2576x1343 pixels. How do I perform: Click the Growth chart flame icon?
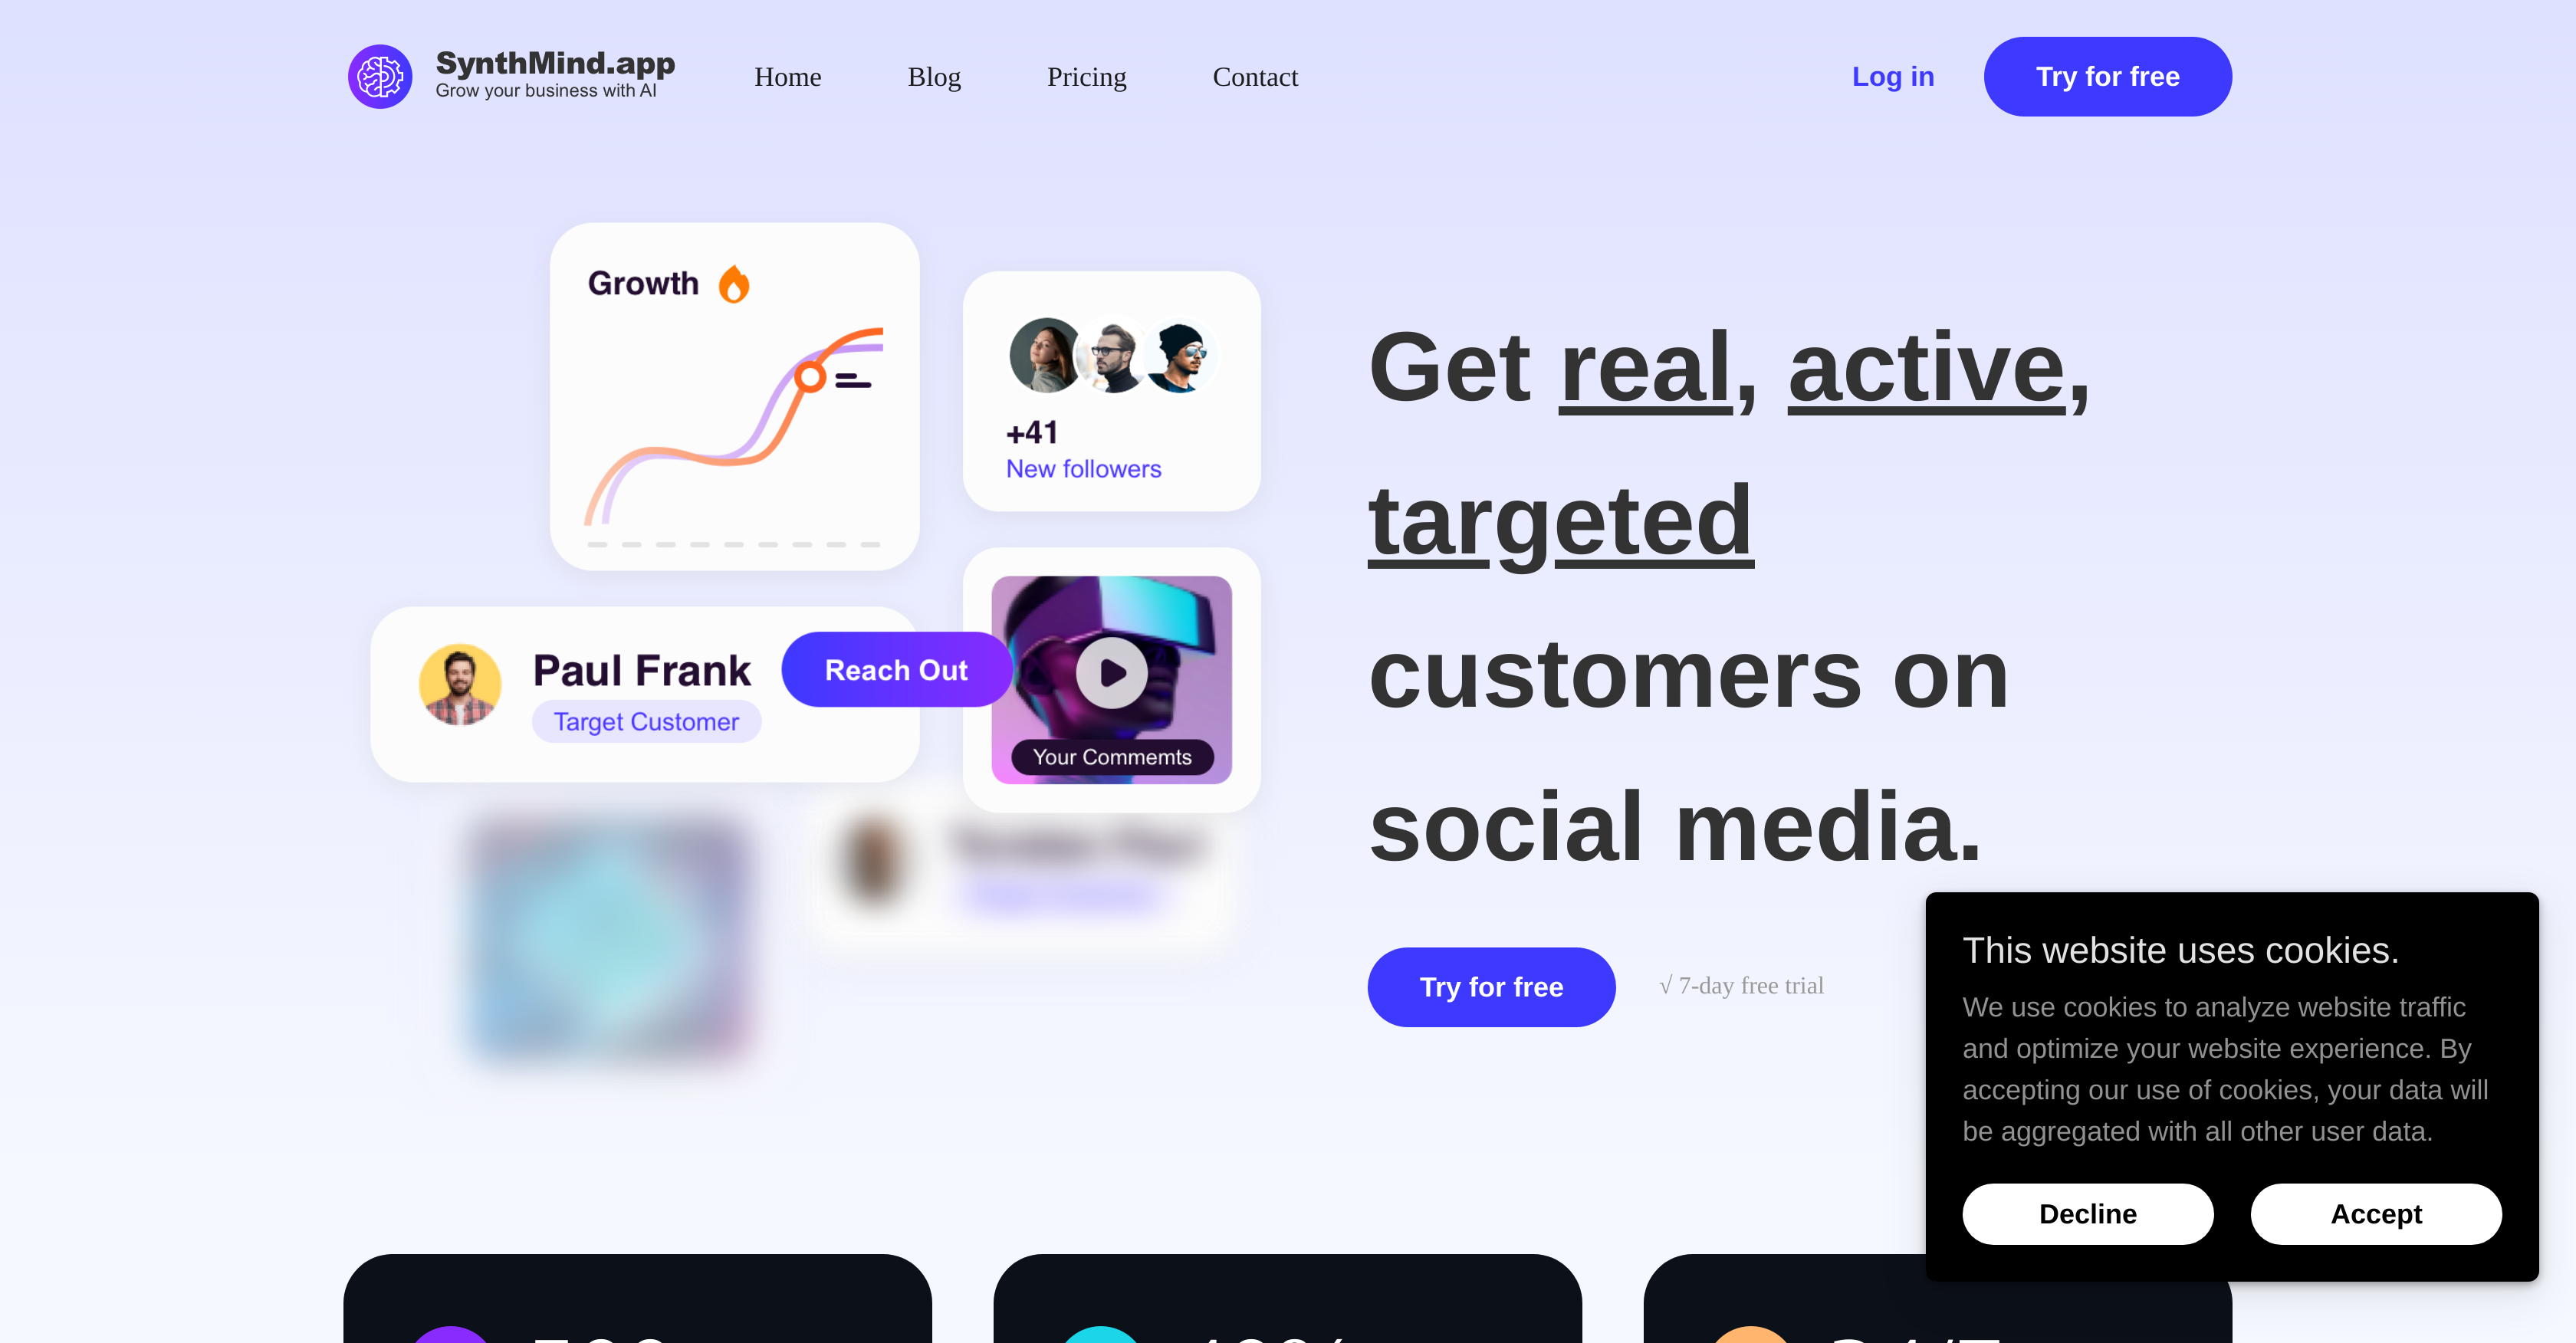click(734, 284)
